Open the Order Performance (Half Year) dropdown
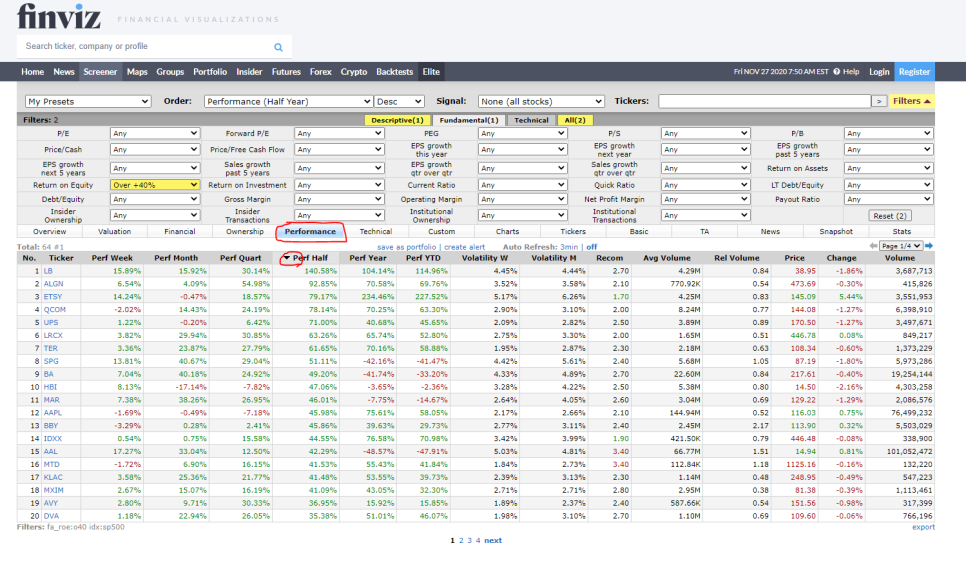This screenshot has height=563, width=966. pos(288,101)
